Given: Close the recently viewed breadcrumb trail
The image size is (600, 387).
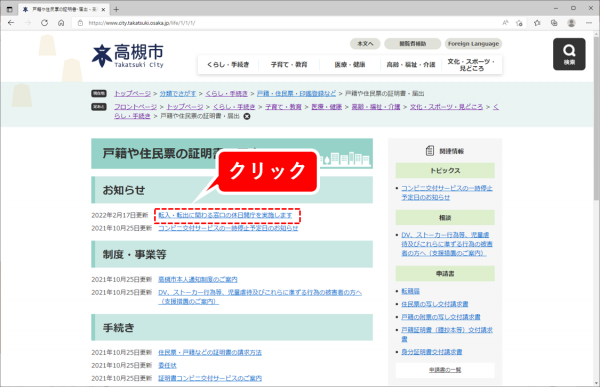Looking at the screenshot, I should pyautogui.click(x=247, y=116).
